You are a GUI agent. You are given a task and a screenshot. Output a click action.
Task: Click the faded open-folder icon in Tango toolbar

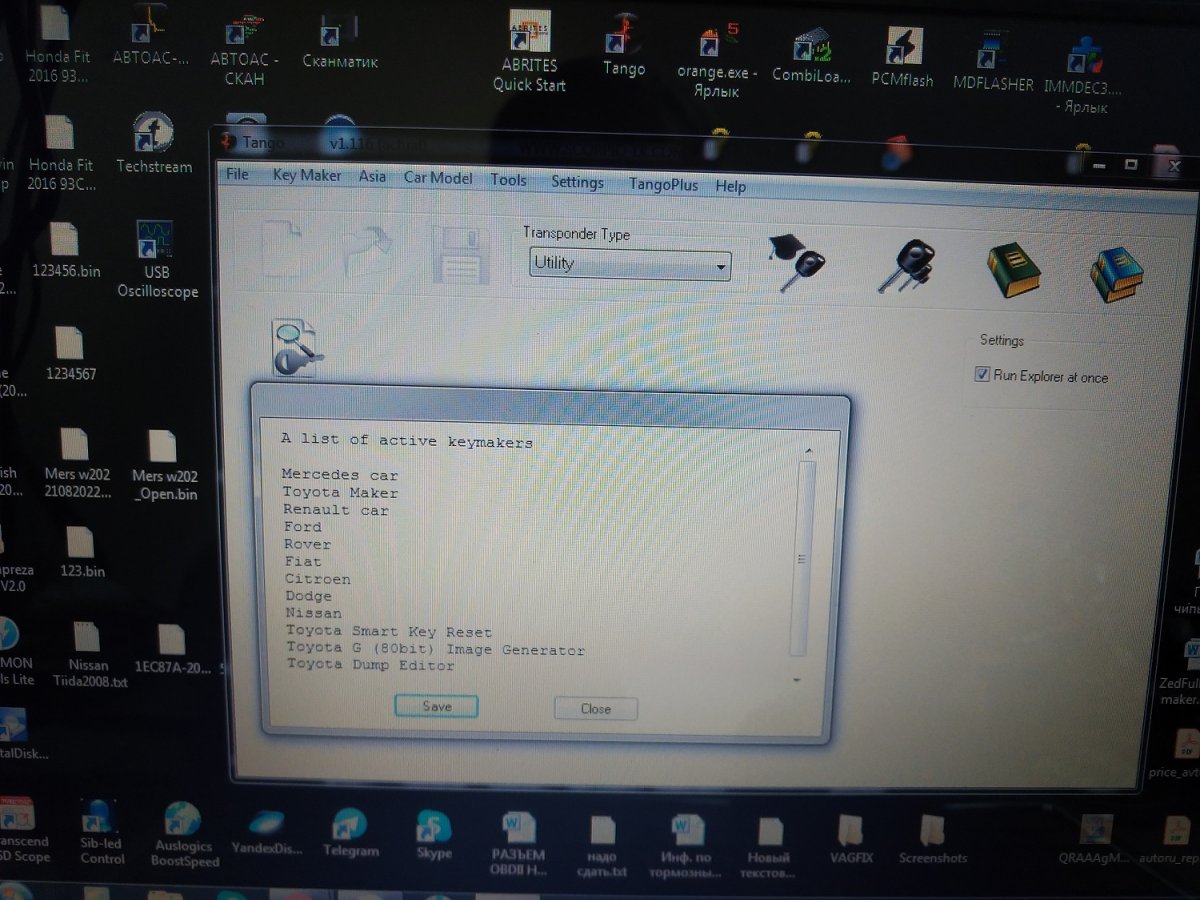[x=369, y=250]
